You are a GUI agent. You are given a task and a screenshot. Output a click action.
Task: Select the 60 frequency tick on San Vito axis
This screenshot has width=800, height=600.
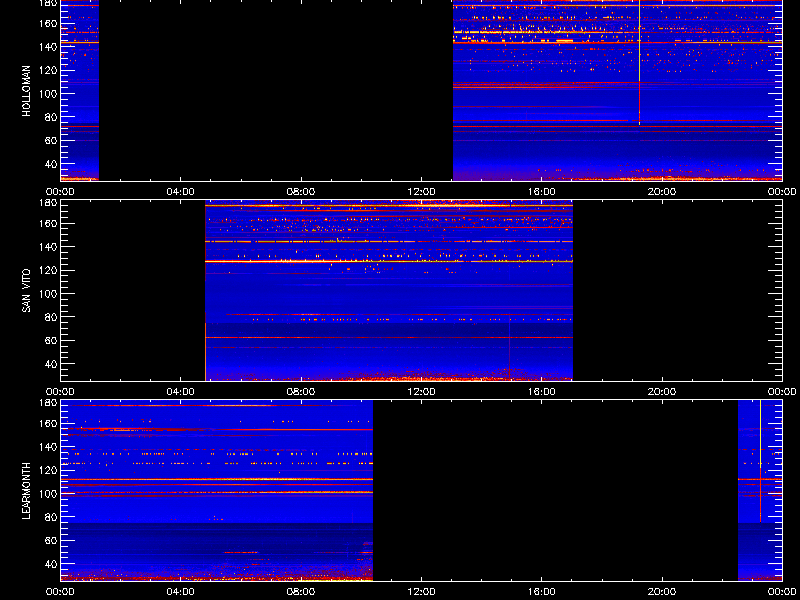click(52, 340)
